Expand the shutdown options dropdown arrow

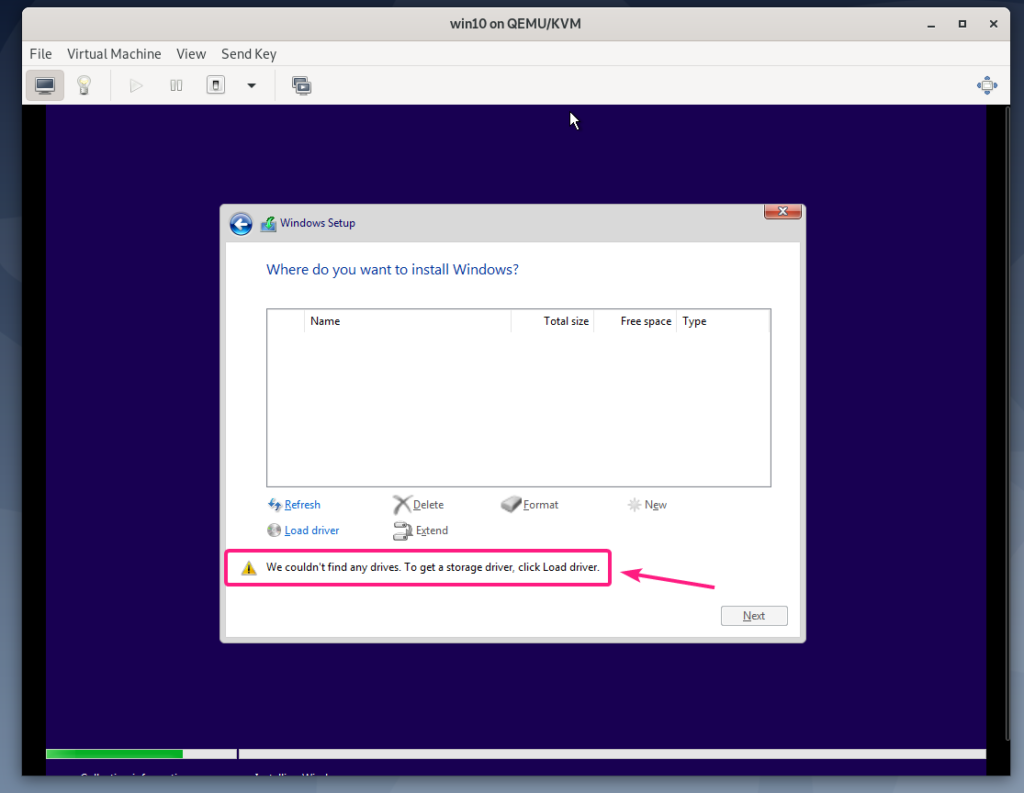coord(252,86)
